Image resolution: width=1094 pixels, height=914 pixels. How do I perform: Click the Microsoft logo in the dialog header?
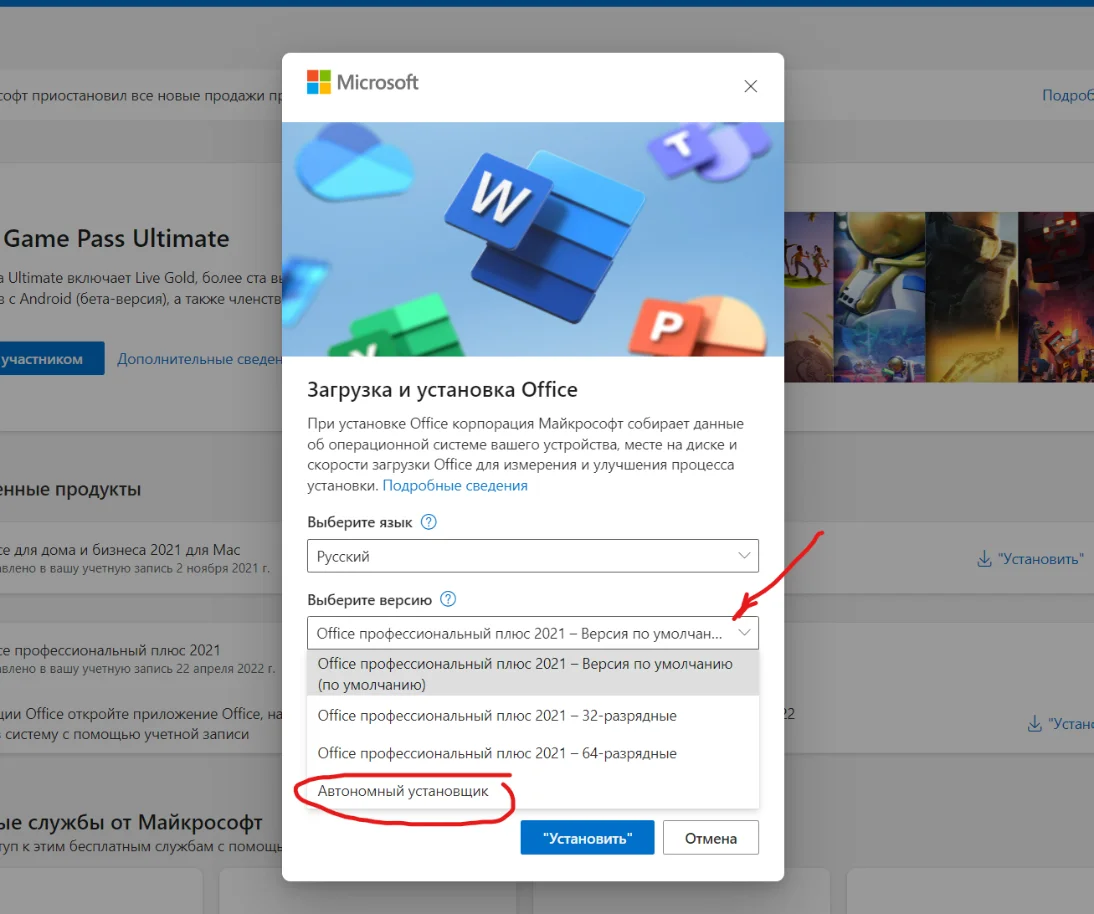(x=362, y=82)
